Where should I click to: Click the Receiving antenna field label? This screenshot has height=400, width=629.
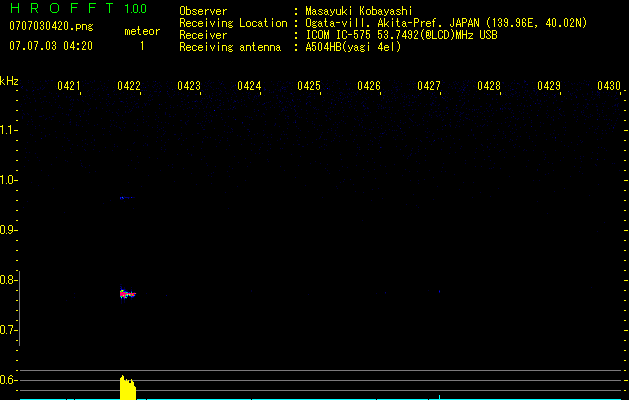[x=230, y=47]
